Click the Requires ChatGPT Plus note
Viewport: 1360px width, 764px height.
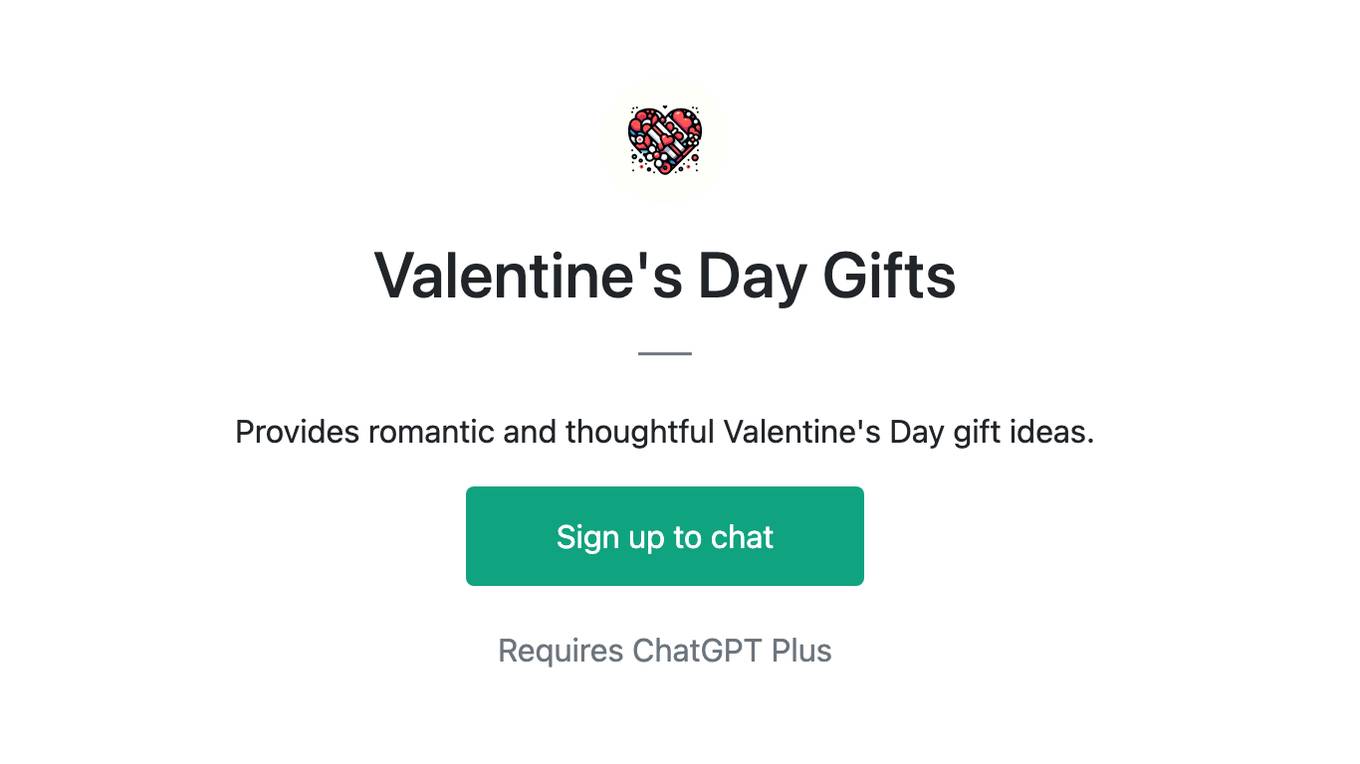(x=665, y=650)
